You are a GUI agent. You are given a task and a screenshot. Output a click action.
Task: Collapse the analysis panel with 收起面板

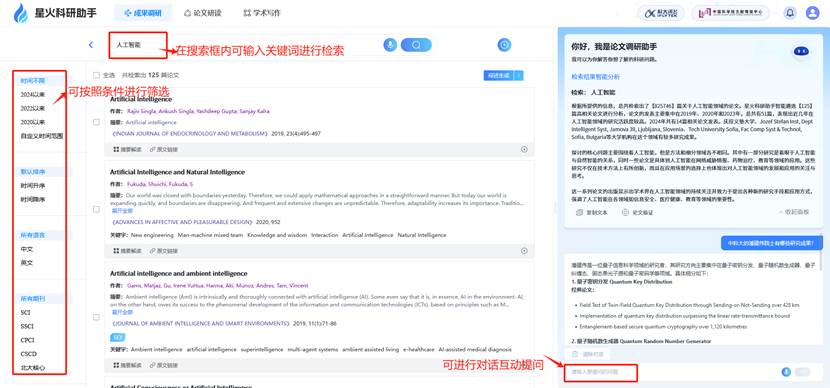793,212
